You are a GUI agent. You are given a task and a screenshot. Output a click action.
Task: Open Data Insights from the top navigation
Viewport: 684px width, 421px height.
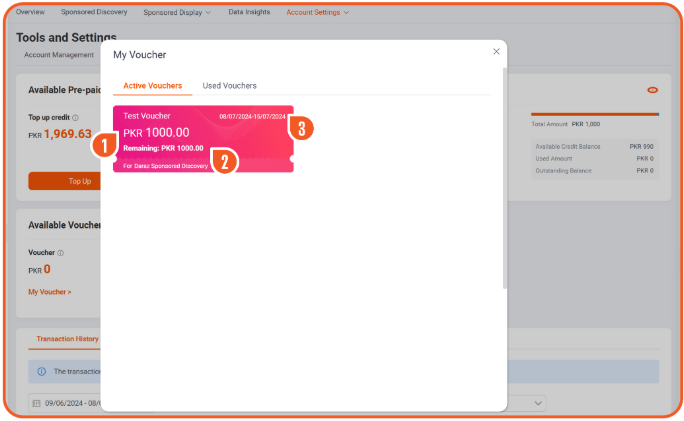[x=249, y=12]
